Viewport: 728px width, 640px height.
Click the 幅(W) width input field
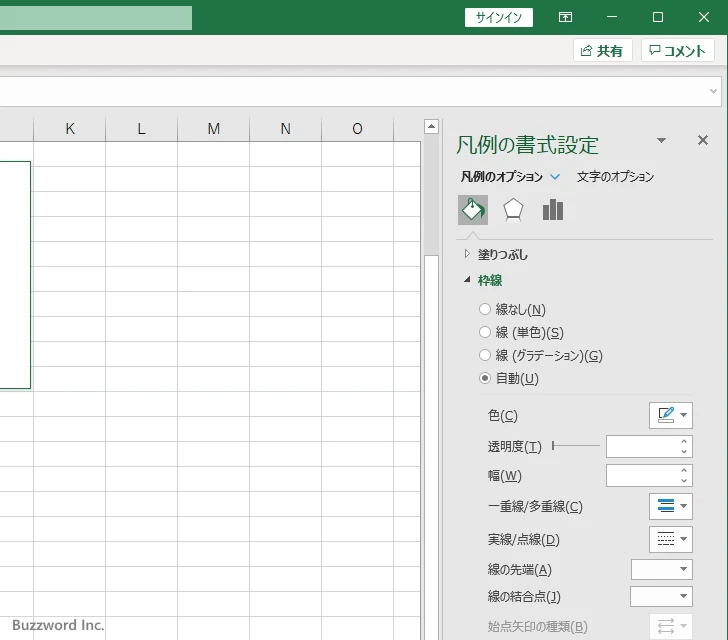[642, 476]
